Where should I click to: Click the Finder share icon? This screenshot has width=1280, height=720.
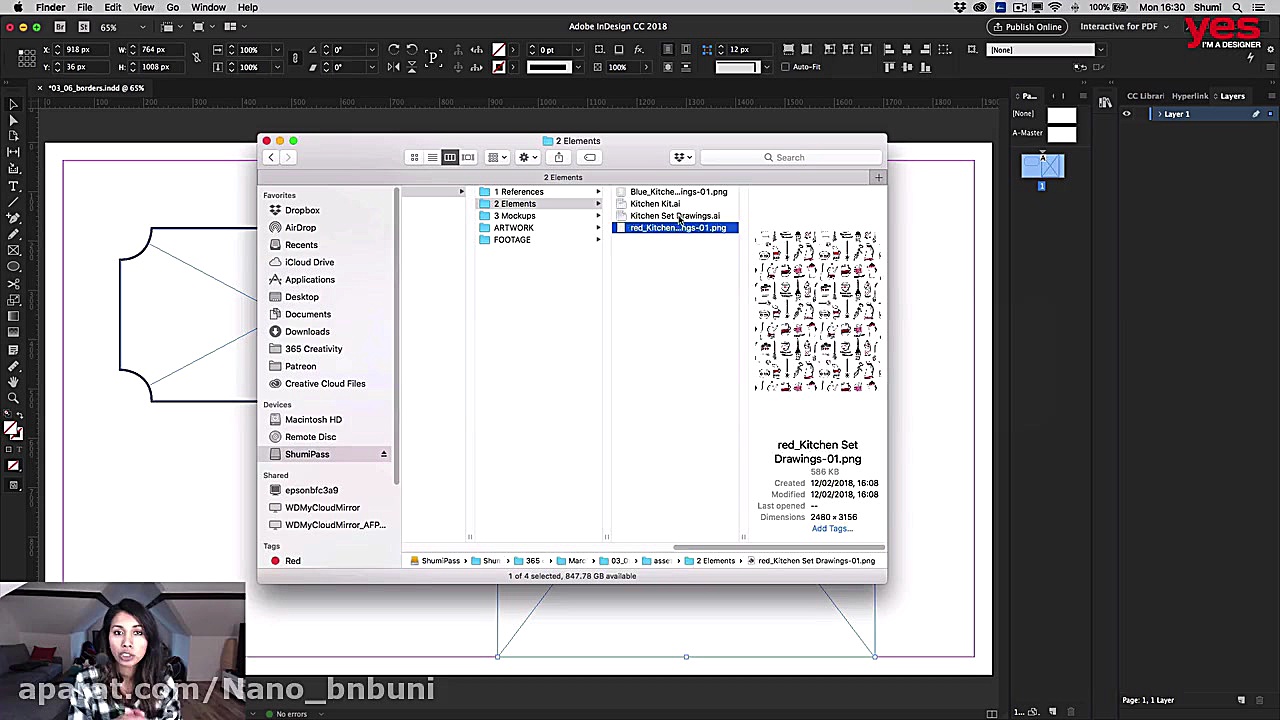click(x=559, y=157)
